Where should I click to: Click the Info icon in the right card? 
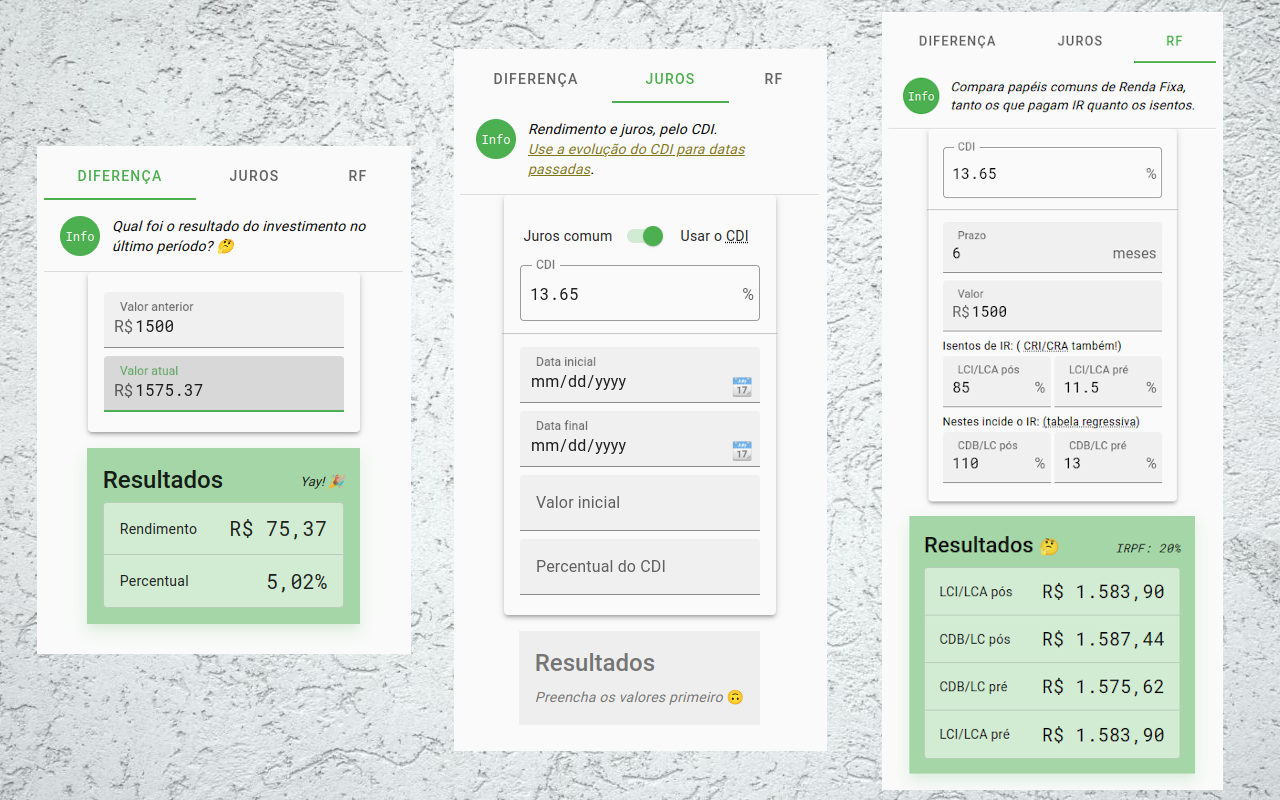921,96
